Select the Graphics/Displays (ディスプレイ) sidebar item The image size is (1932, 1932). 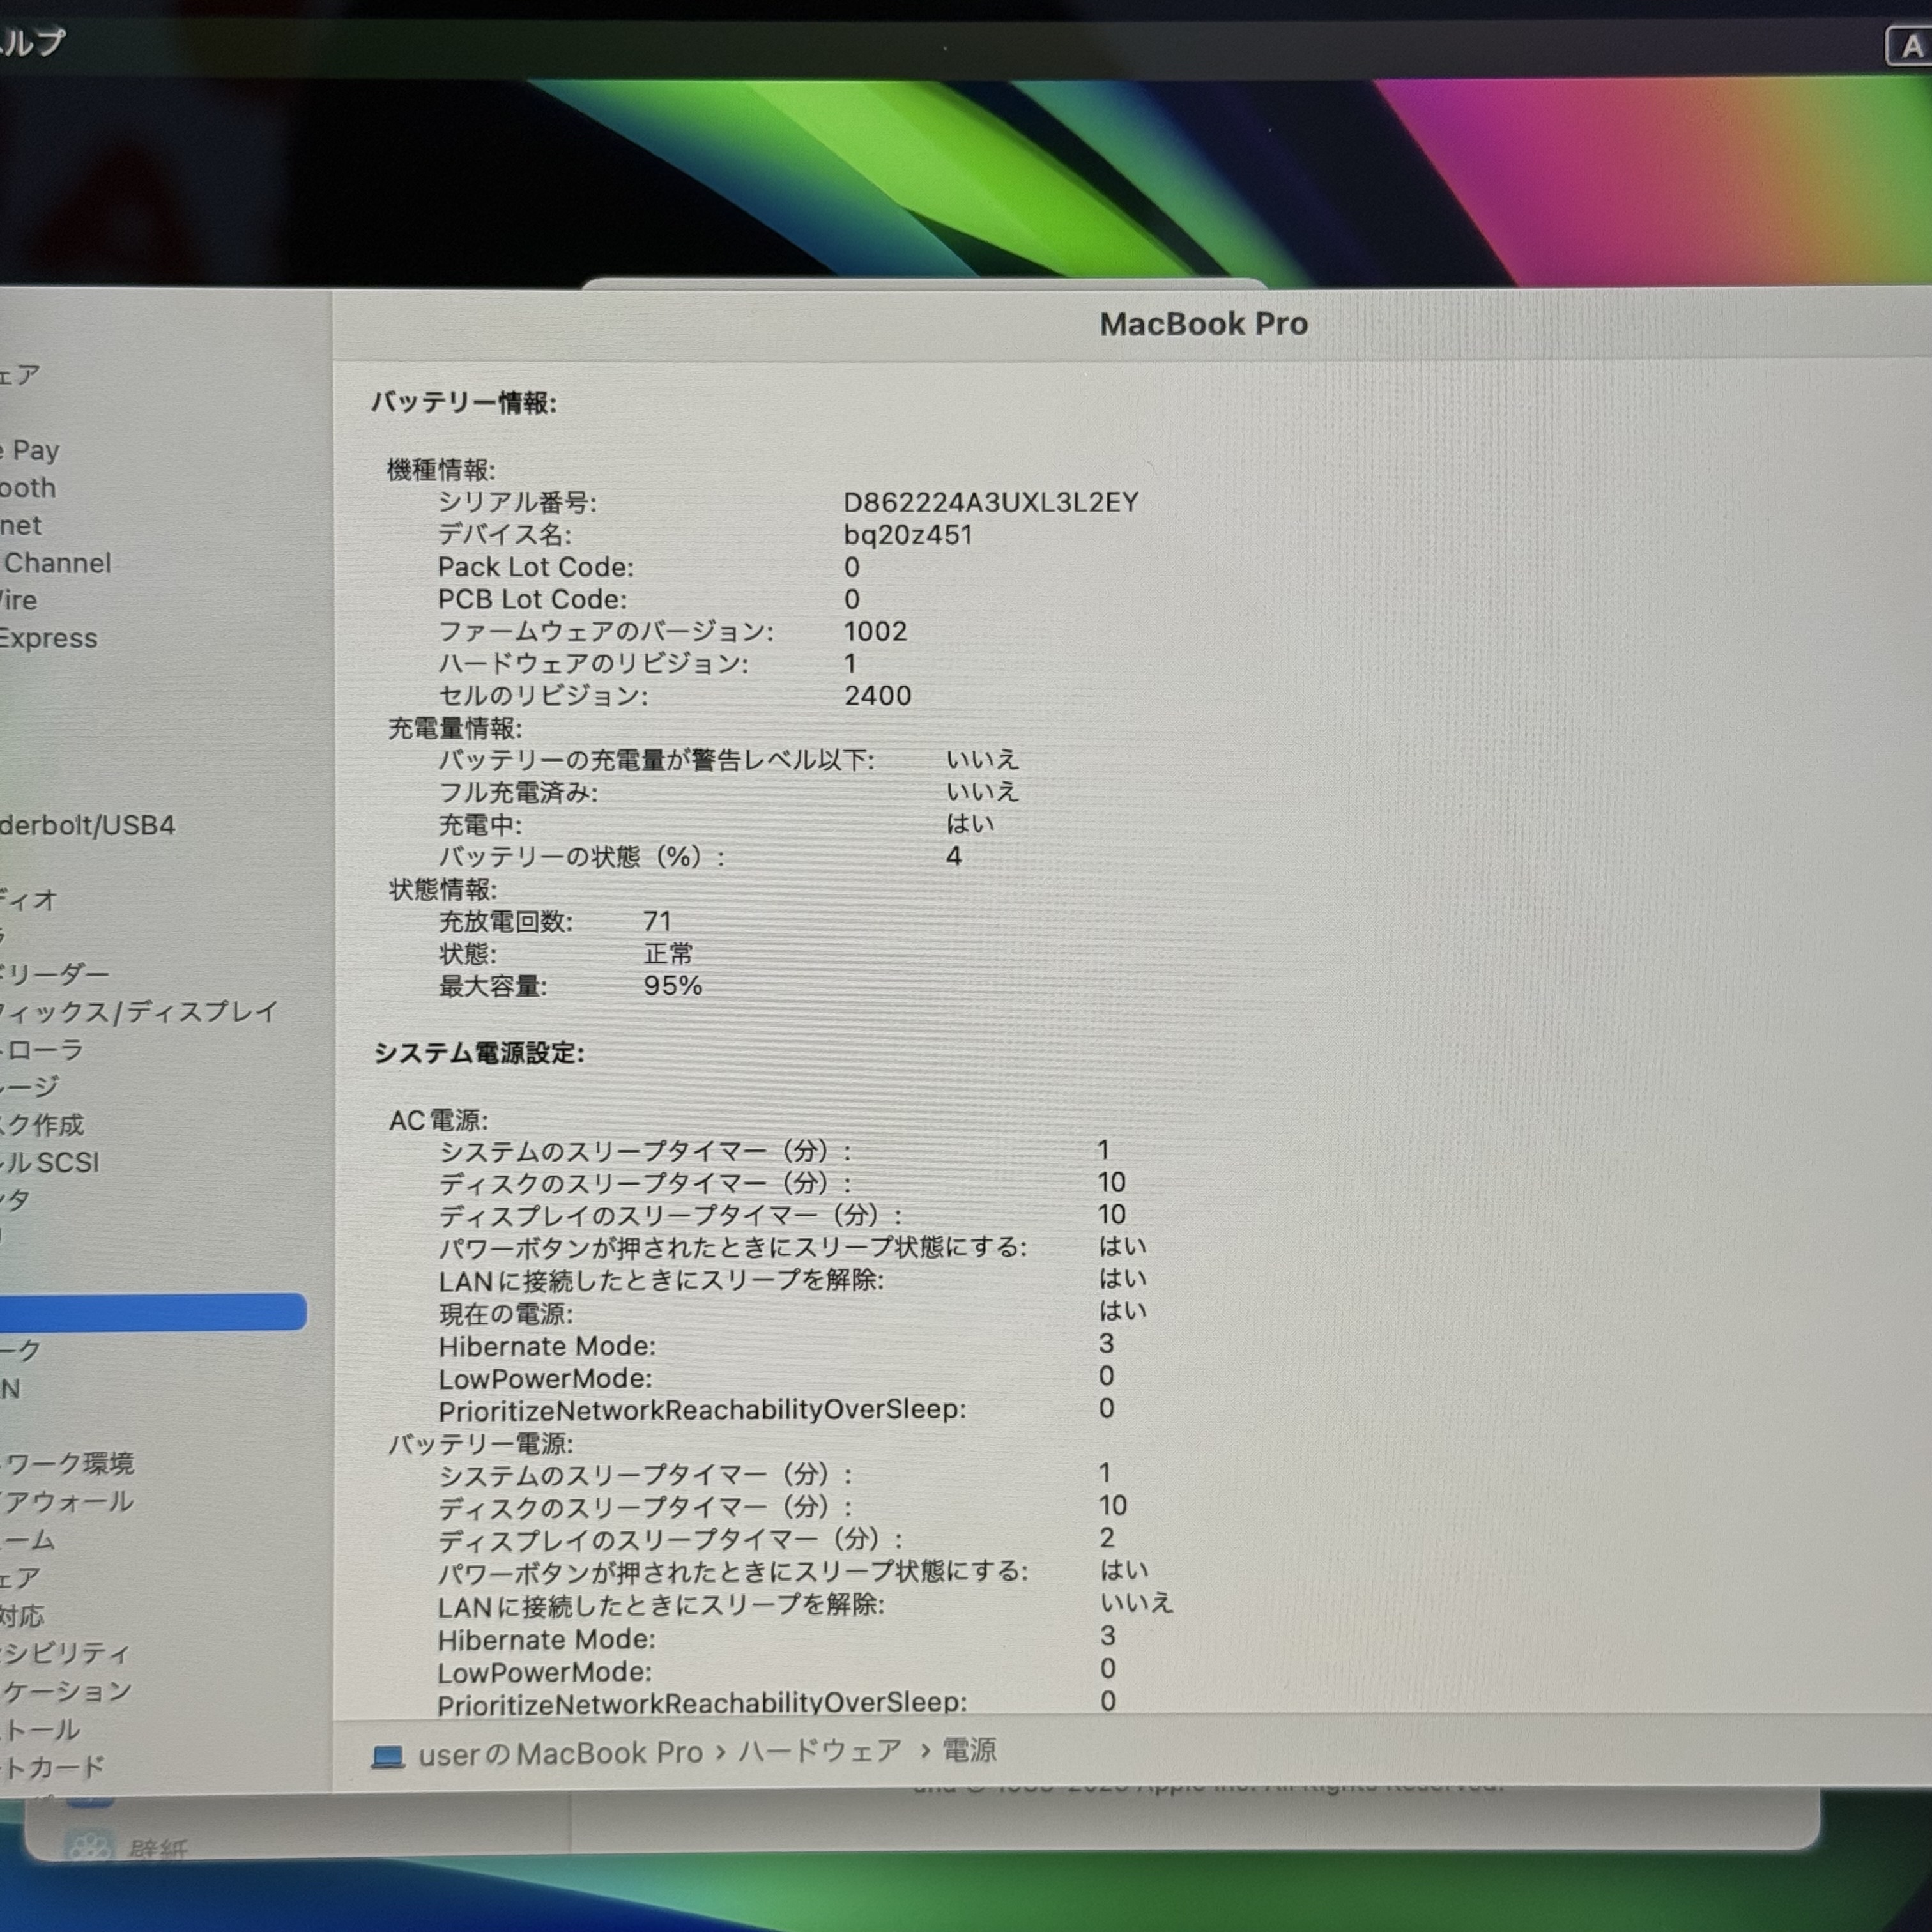point(140,1012)
